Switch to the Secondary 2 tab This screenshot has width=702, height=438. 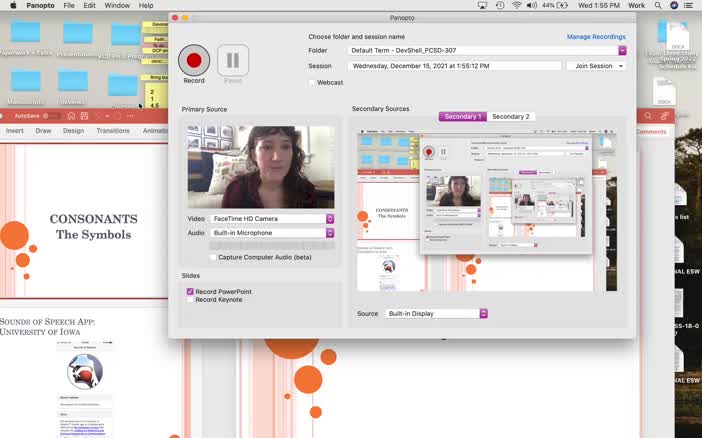pyautogui.click(x=510, y=116)
